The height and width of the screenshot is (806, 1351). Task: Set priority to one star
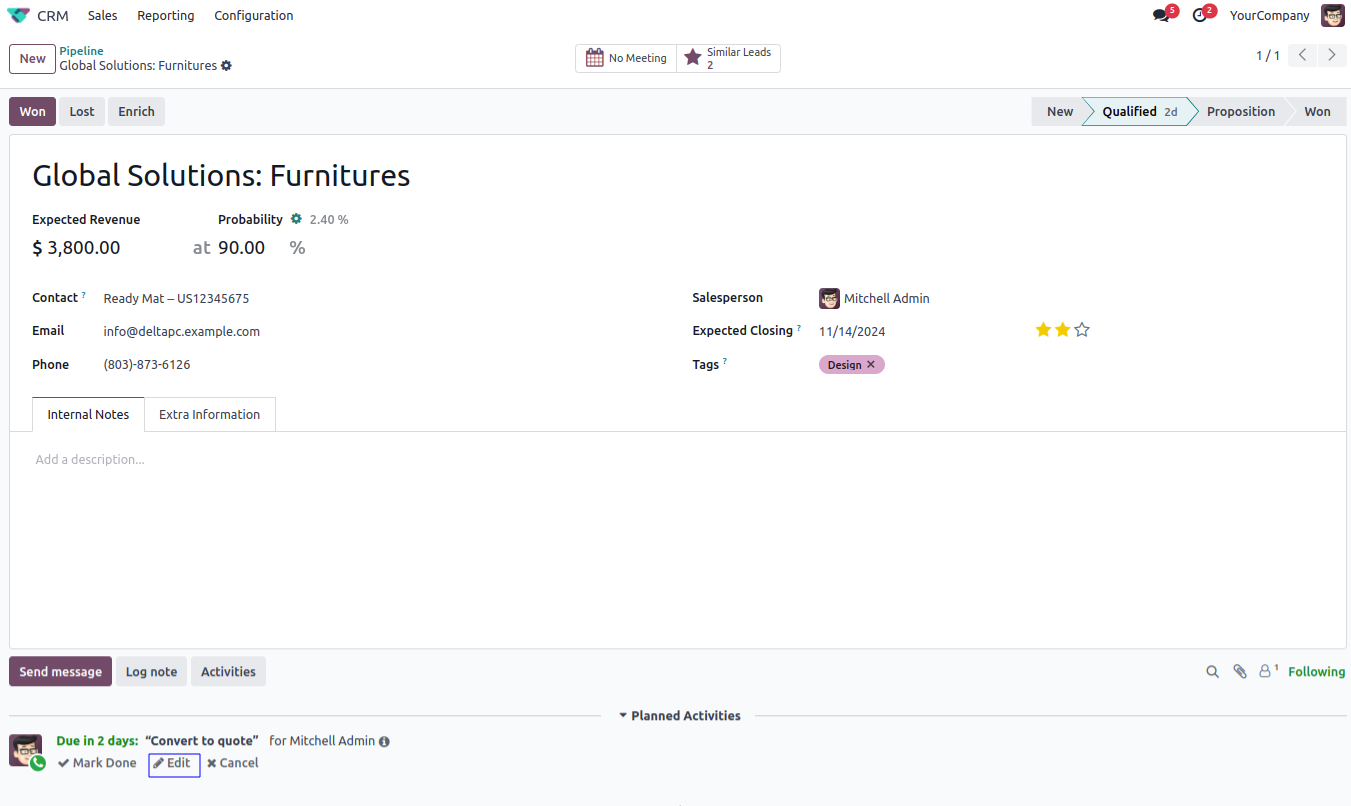pyautogui.click(x=1043, y=330)
